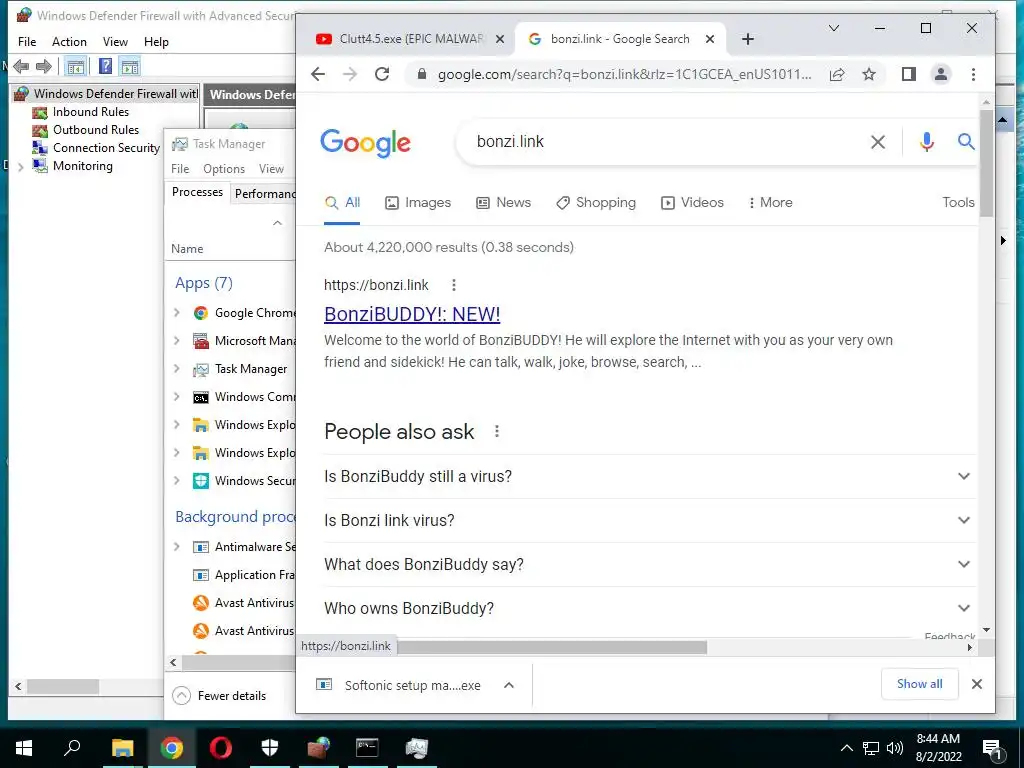Click Chrome's forward navigation arrow
1024x768 pixels.
coord(350,74)
